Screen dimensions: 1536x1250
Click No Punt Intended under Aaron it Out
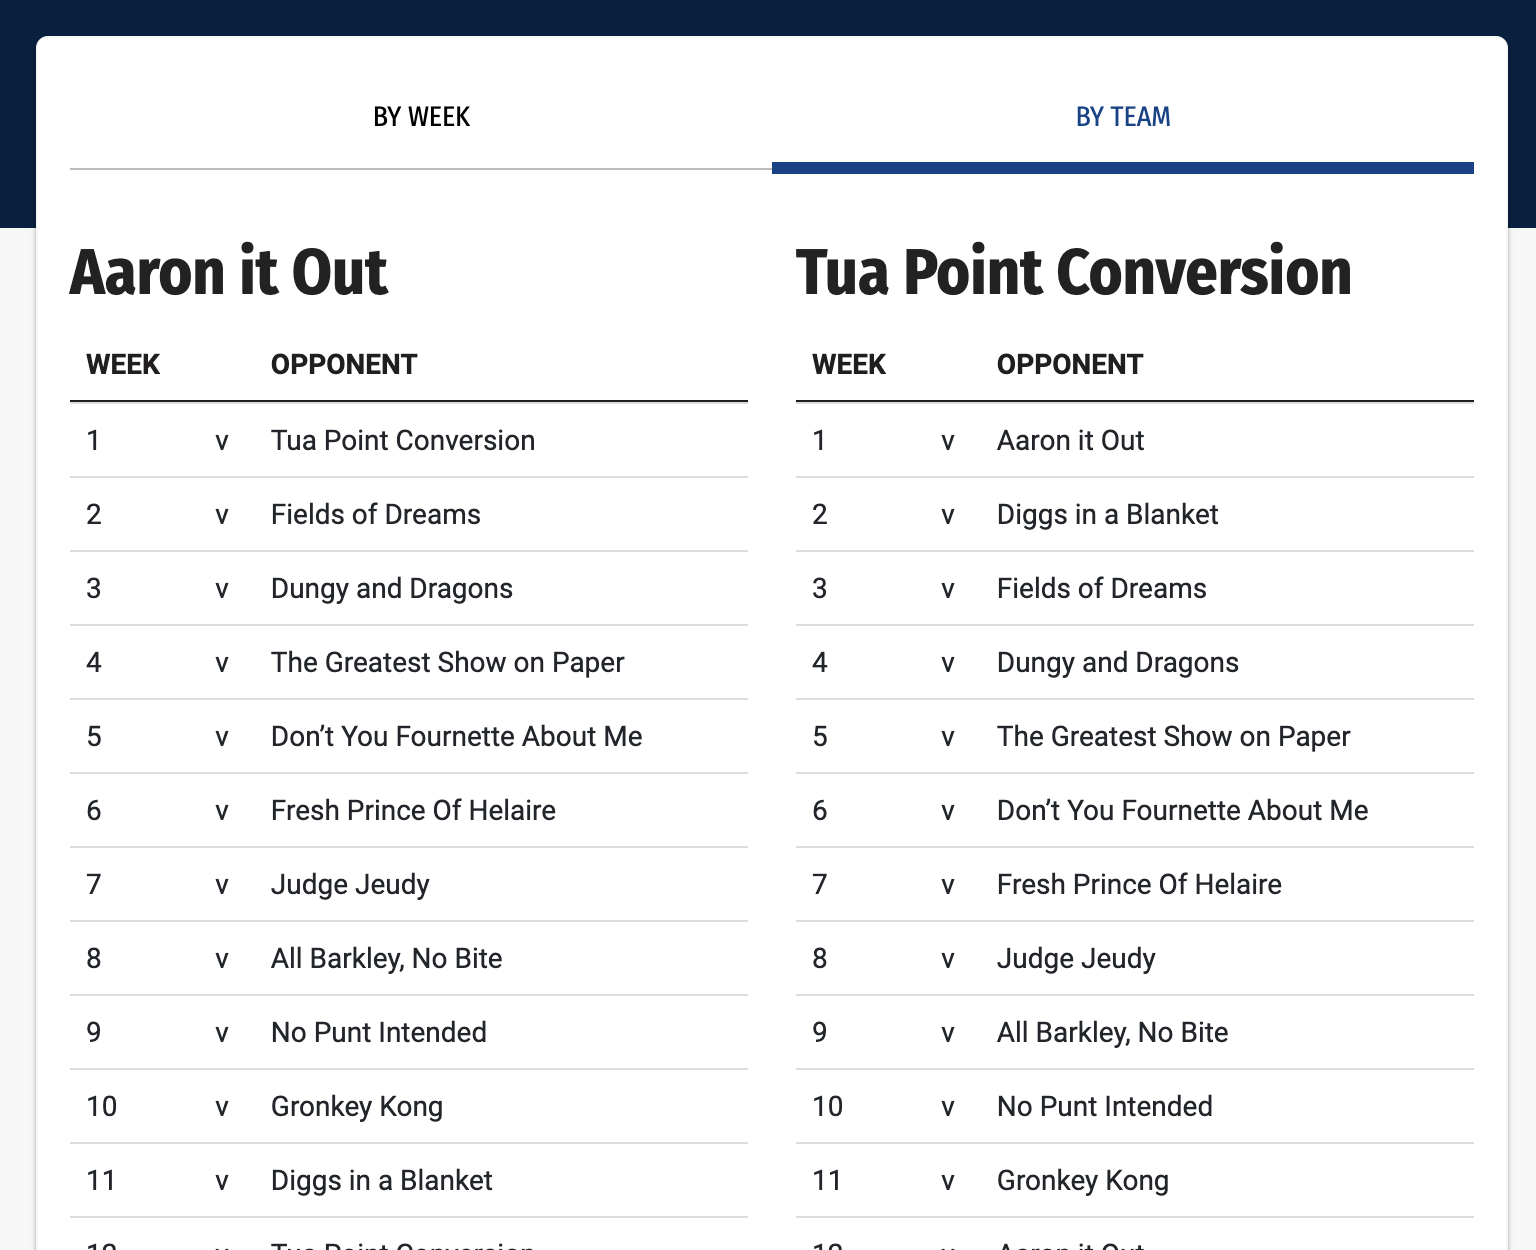[378, 1032]
